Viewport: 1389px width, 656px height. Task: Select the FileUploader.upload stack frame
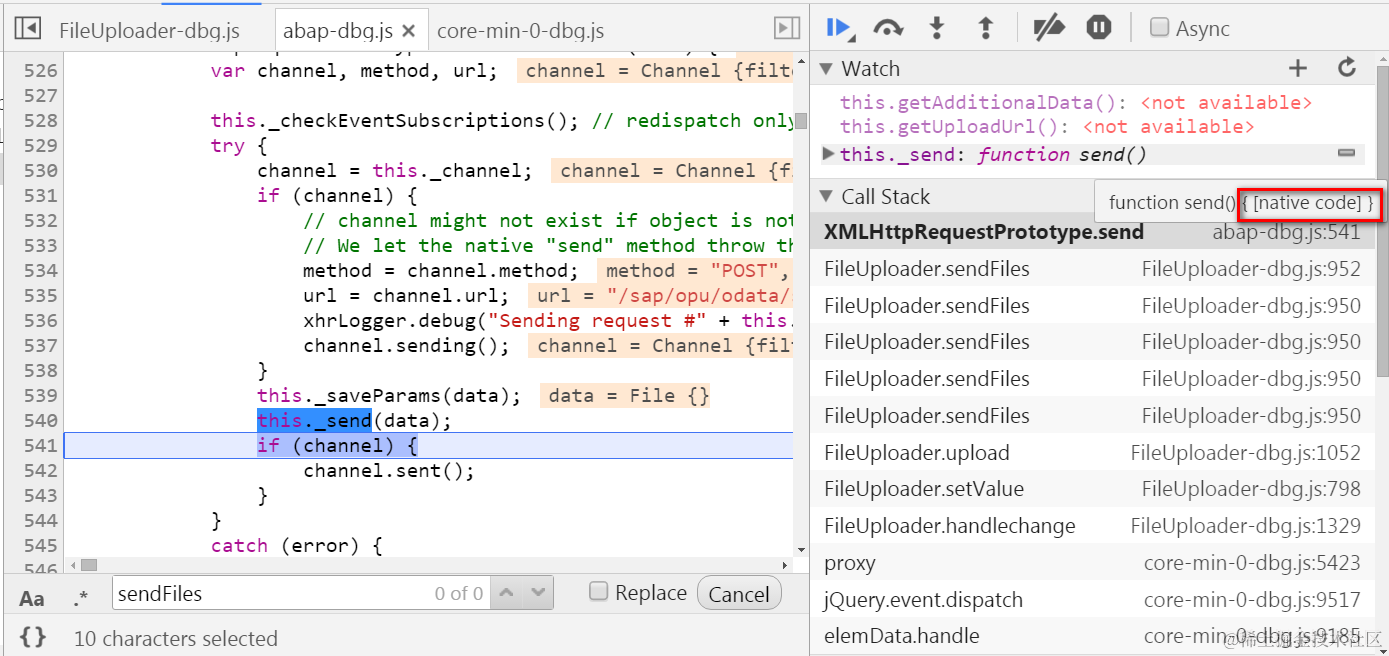point(918,452)
